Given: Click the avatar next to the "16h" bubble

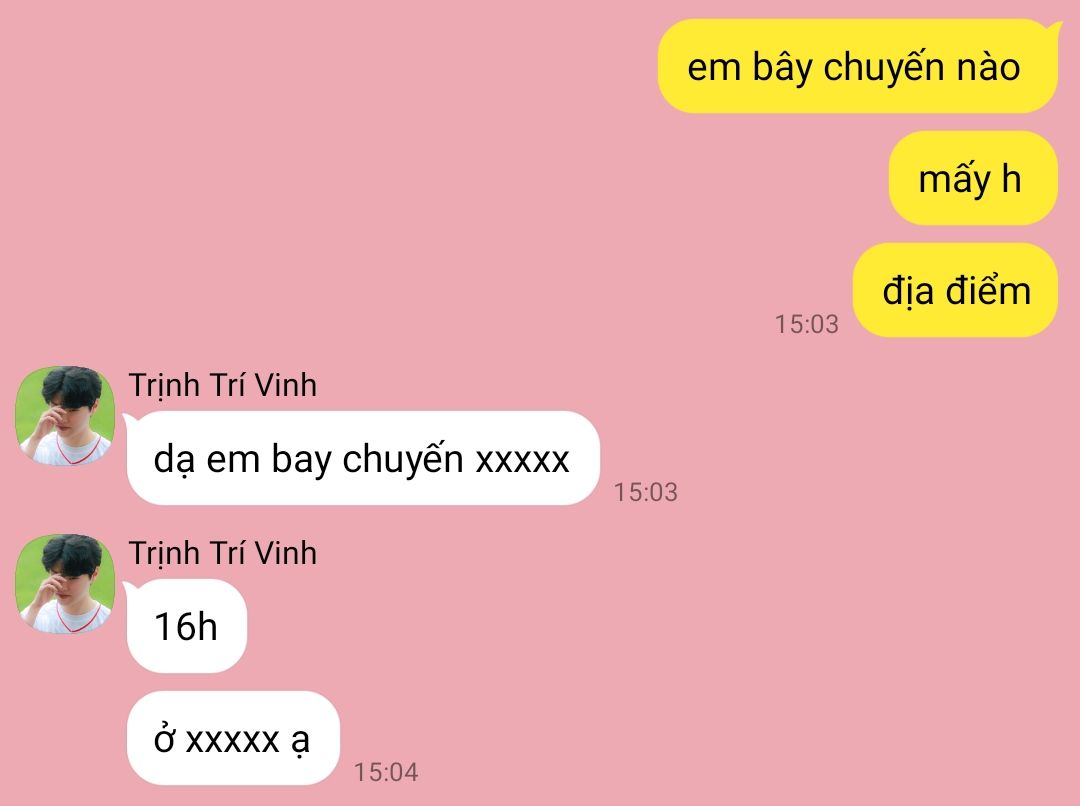Looking at the screenshot, I should pos(65,583).
